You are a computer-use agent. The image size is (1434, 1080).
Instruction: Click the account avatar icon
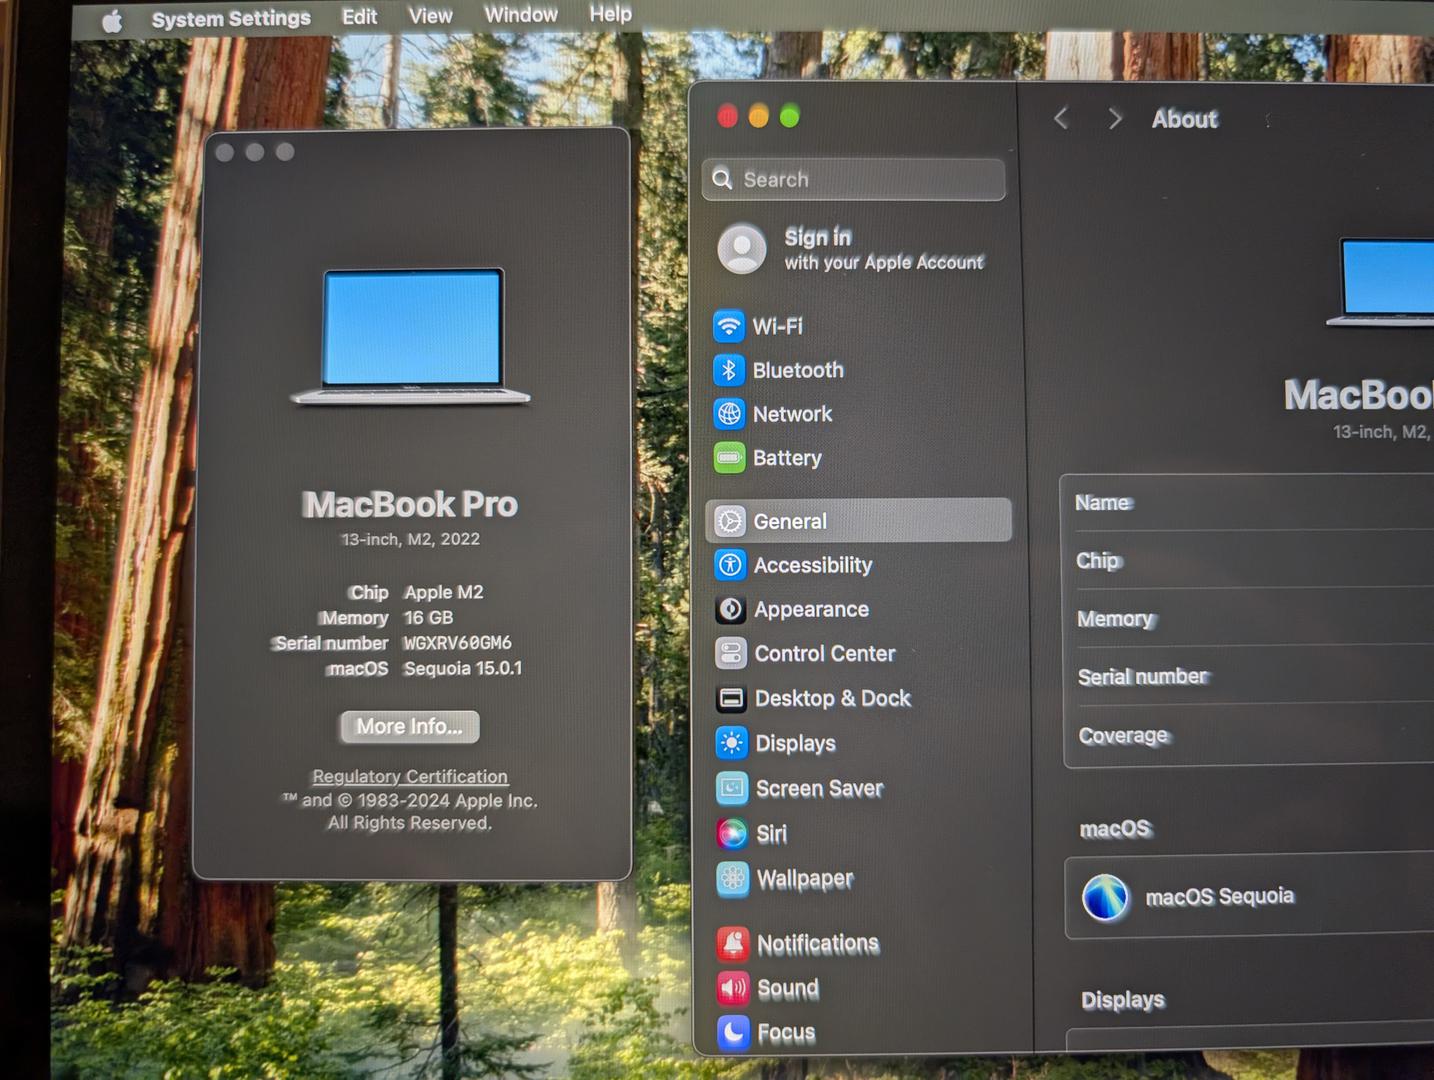(x=742, y=248)
